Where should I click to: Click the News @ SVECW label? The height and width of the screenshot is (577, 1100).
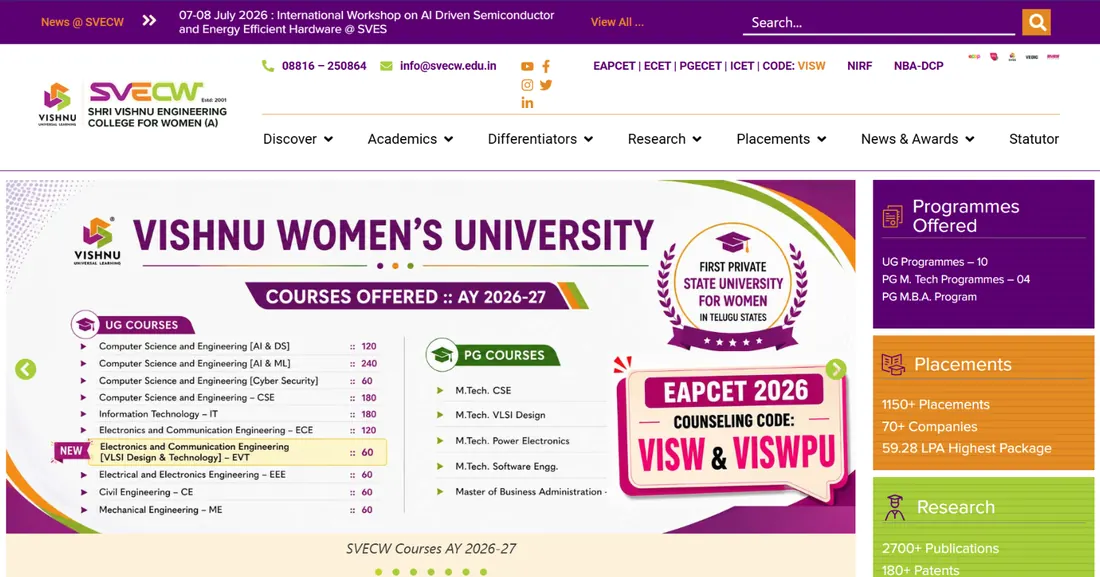point(82,22)
